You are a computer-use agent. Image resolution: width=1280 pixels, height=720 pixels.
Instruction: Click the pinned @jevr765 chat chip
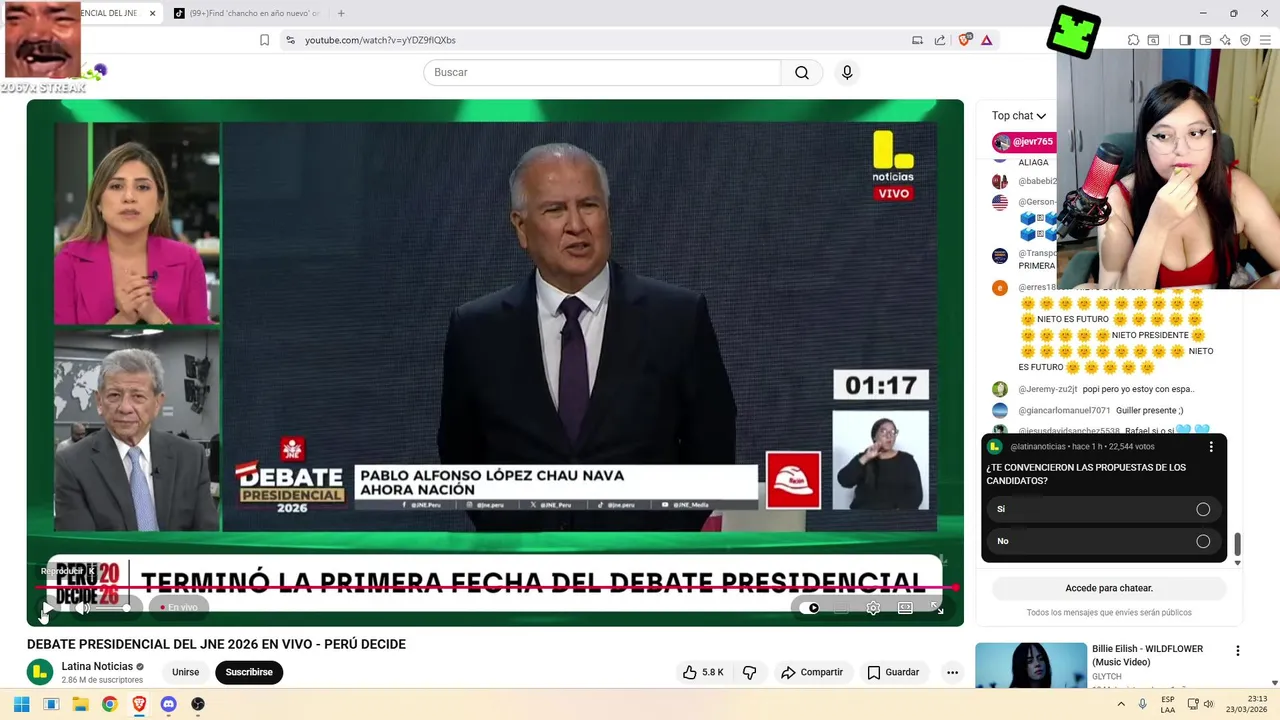click(x=1023, y=142)
